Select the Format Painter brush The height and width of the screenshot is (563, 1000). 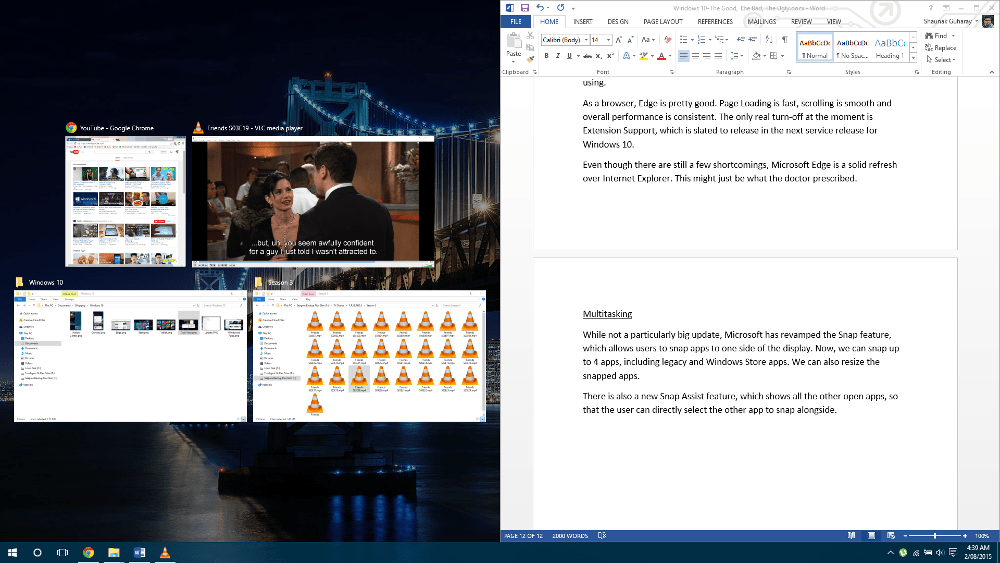click(531, 59)
